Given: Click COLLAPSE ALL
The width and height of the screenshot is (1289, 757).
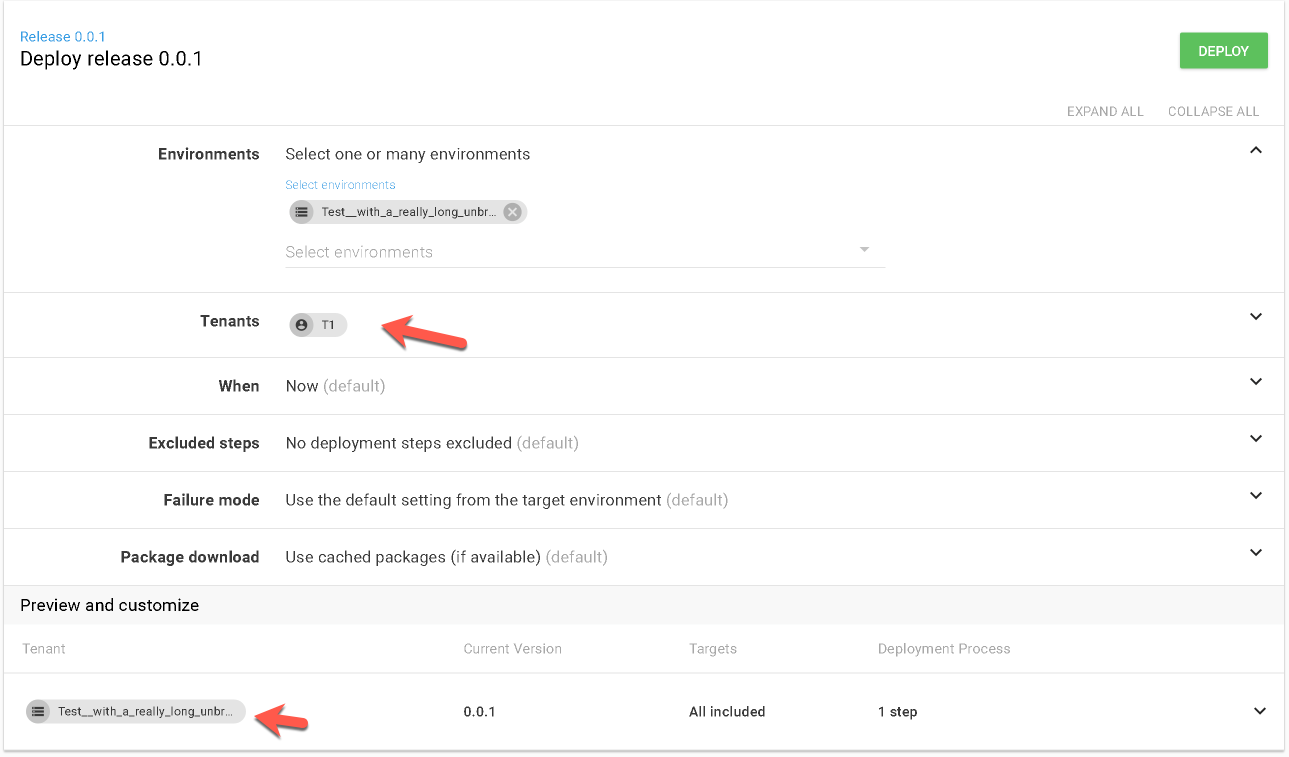Looking at the screenshot, I should coord(1213,111).
